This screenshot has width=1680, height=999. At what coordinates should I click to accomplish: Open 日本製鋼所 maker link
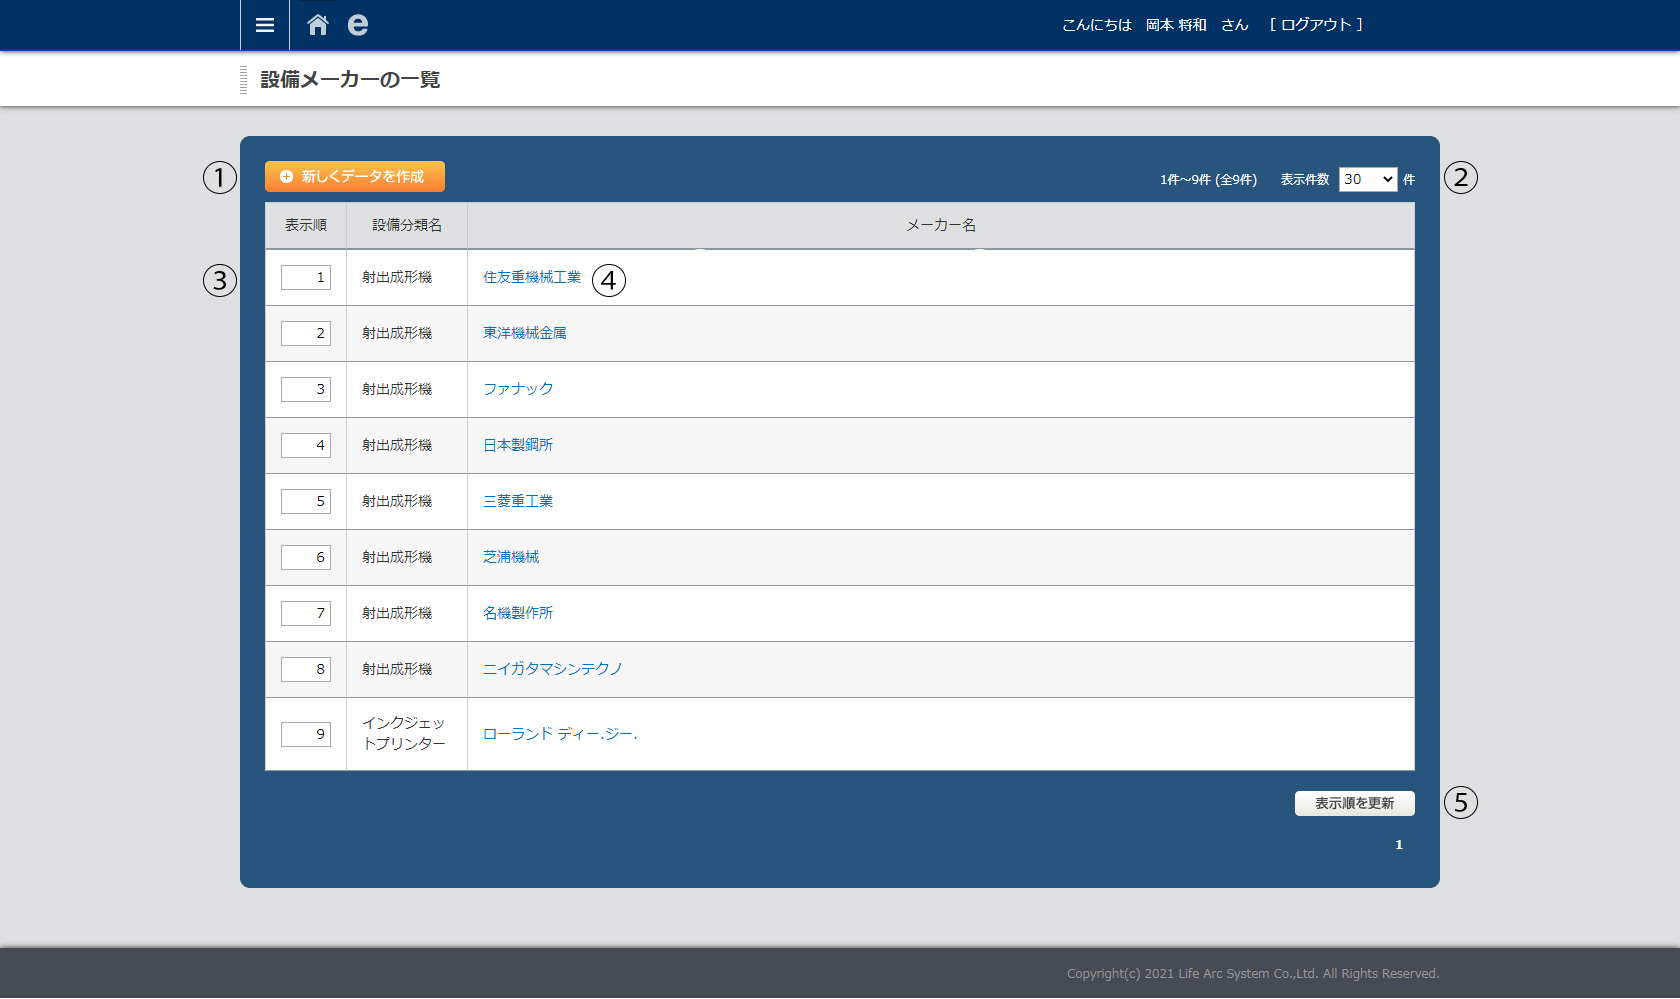click(517, 446)
